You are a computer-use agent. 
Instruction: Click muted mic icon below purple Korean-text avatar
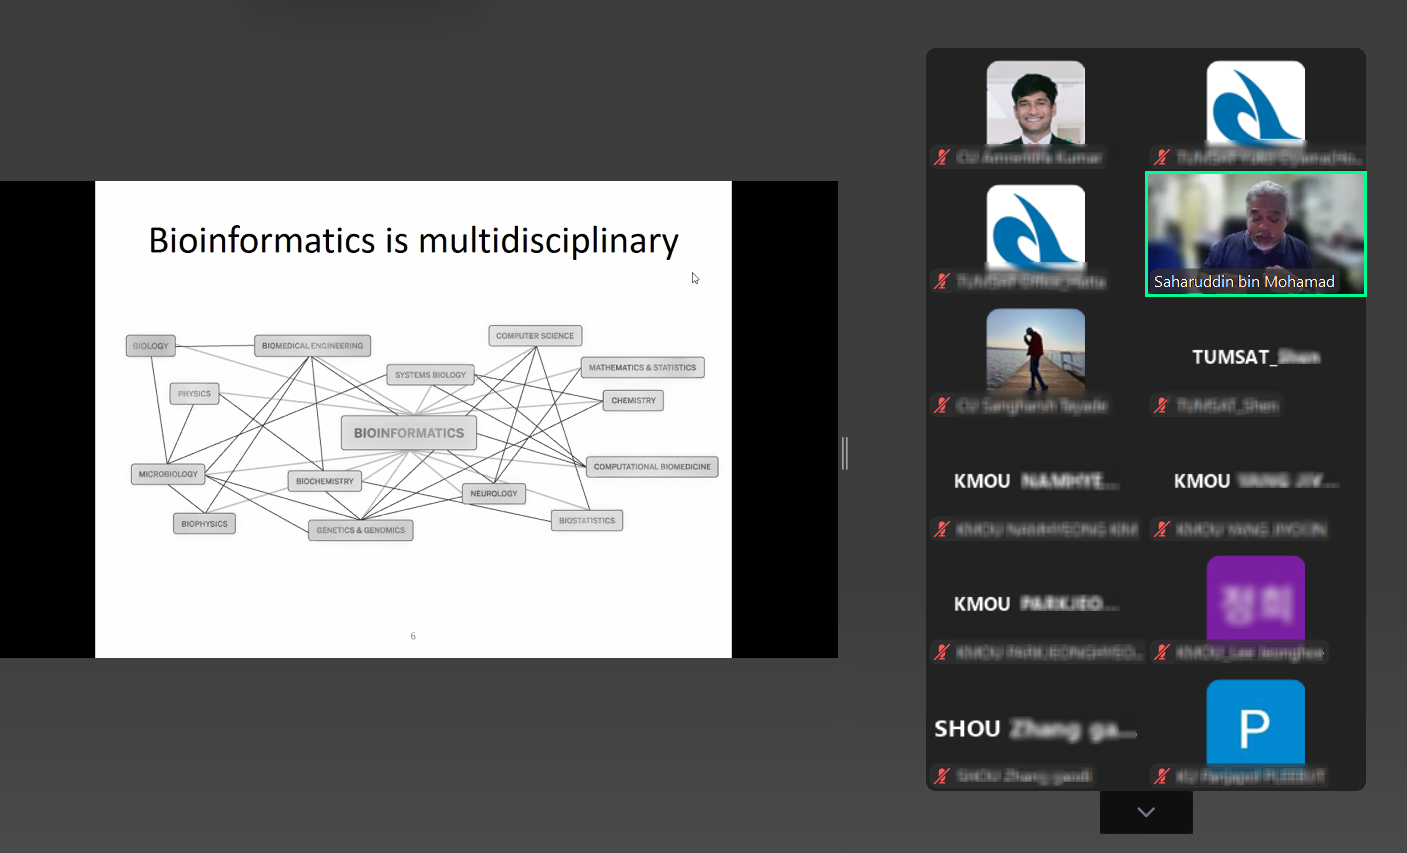click(1161, 653)
